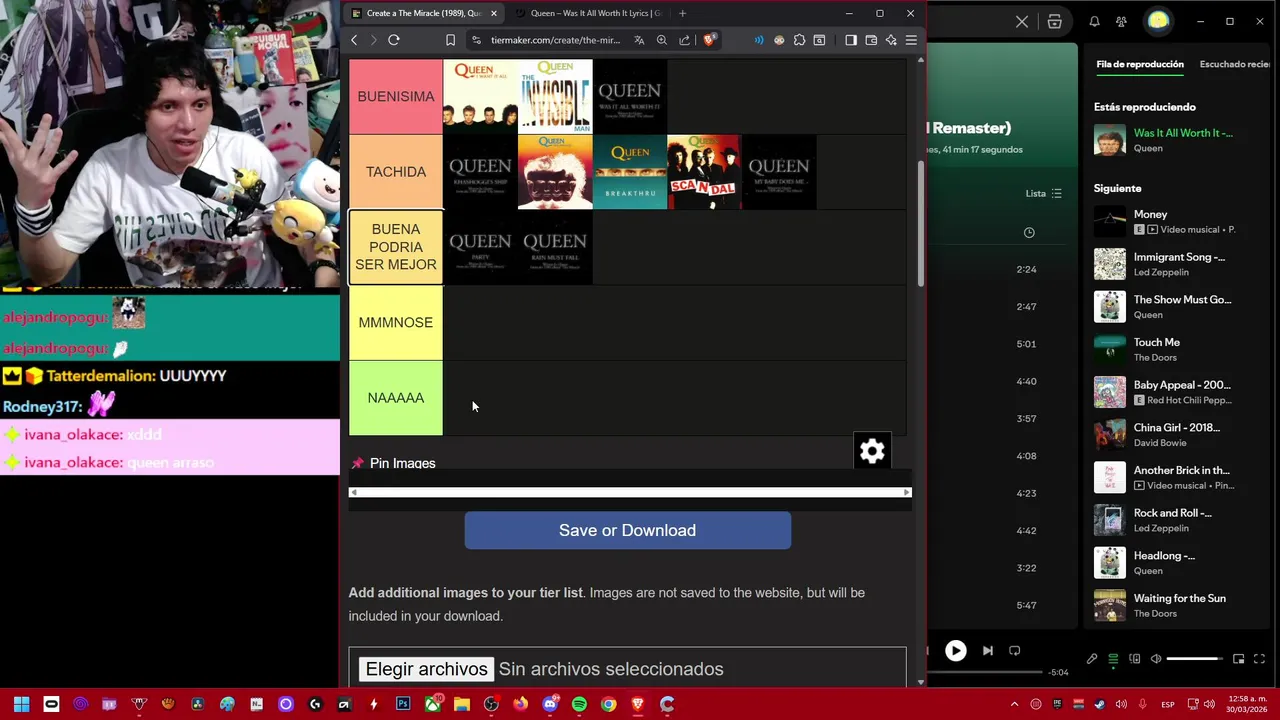Click the page vertical scrollbar thumb
Viewport: 1280px width, 720px height.
(921, 224)
